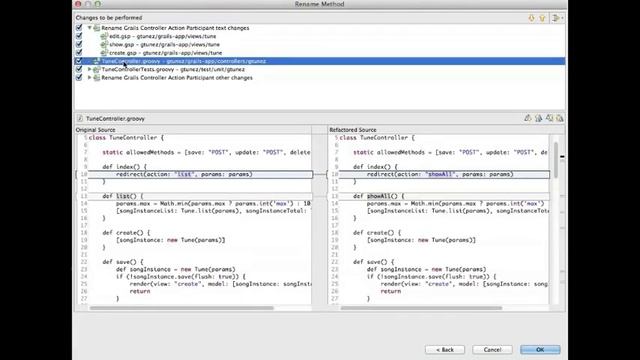Image resolution: width=640 pixels, height=360 pixels.
Task: Uncheck the TuneControllerTests.groovy checkbox
Action: pos(79,69)
